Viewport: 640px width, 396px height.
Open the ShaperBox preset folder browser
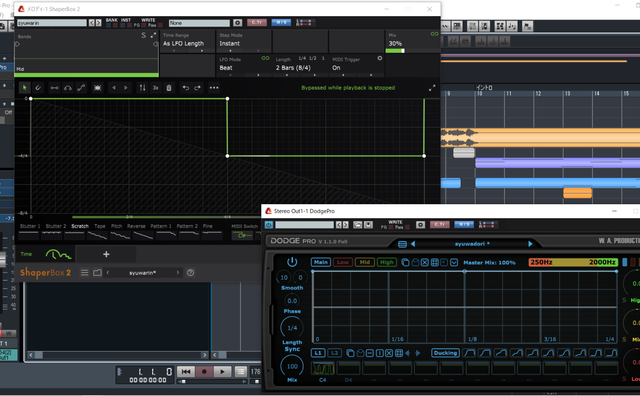click(97, 273)
